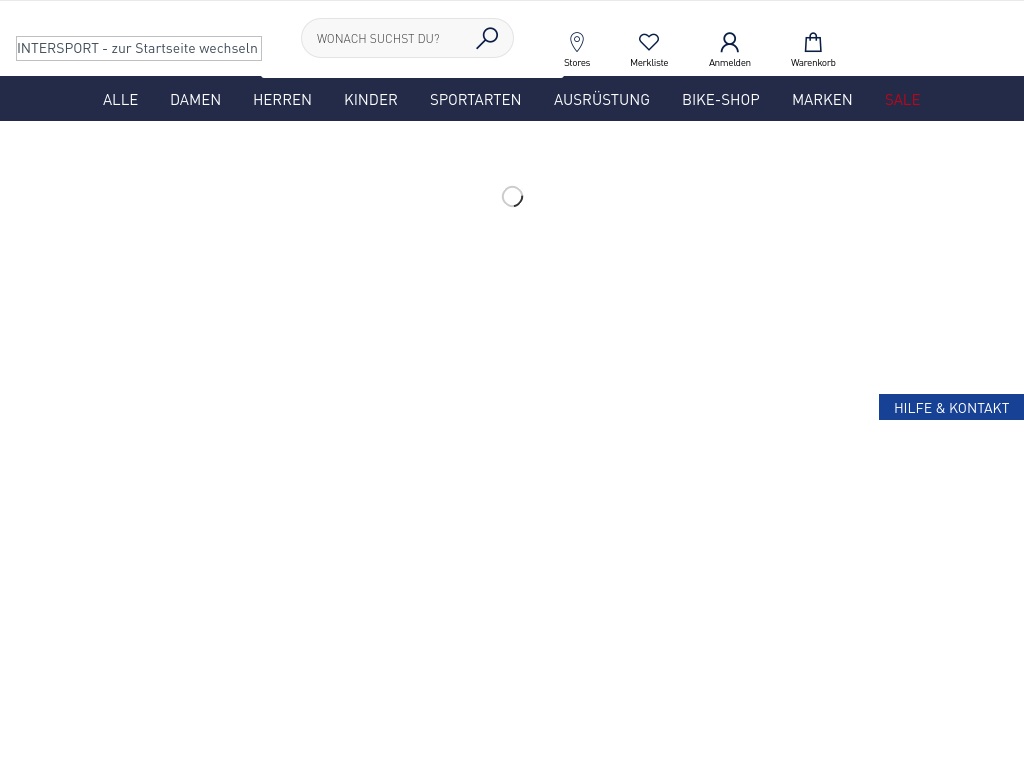Expand the AUSRÜSTUNG menu
The height and width of the screenshot is (768, 1024).
[x=601, y=99]
